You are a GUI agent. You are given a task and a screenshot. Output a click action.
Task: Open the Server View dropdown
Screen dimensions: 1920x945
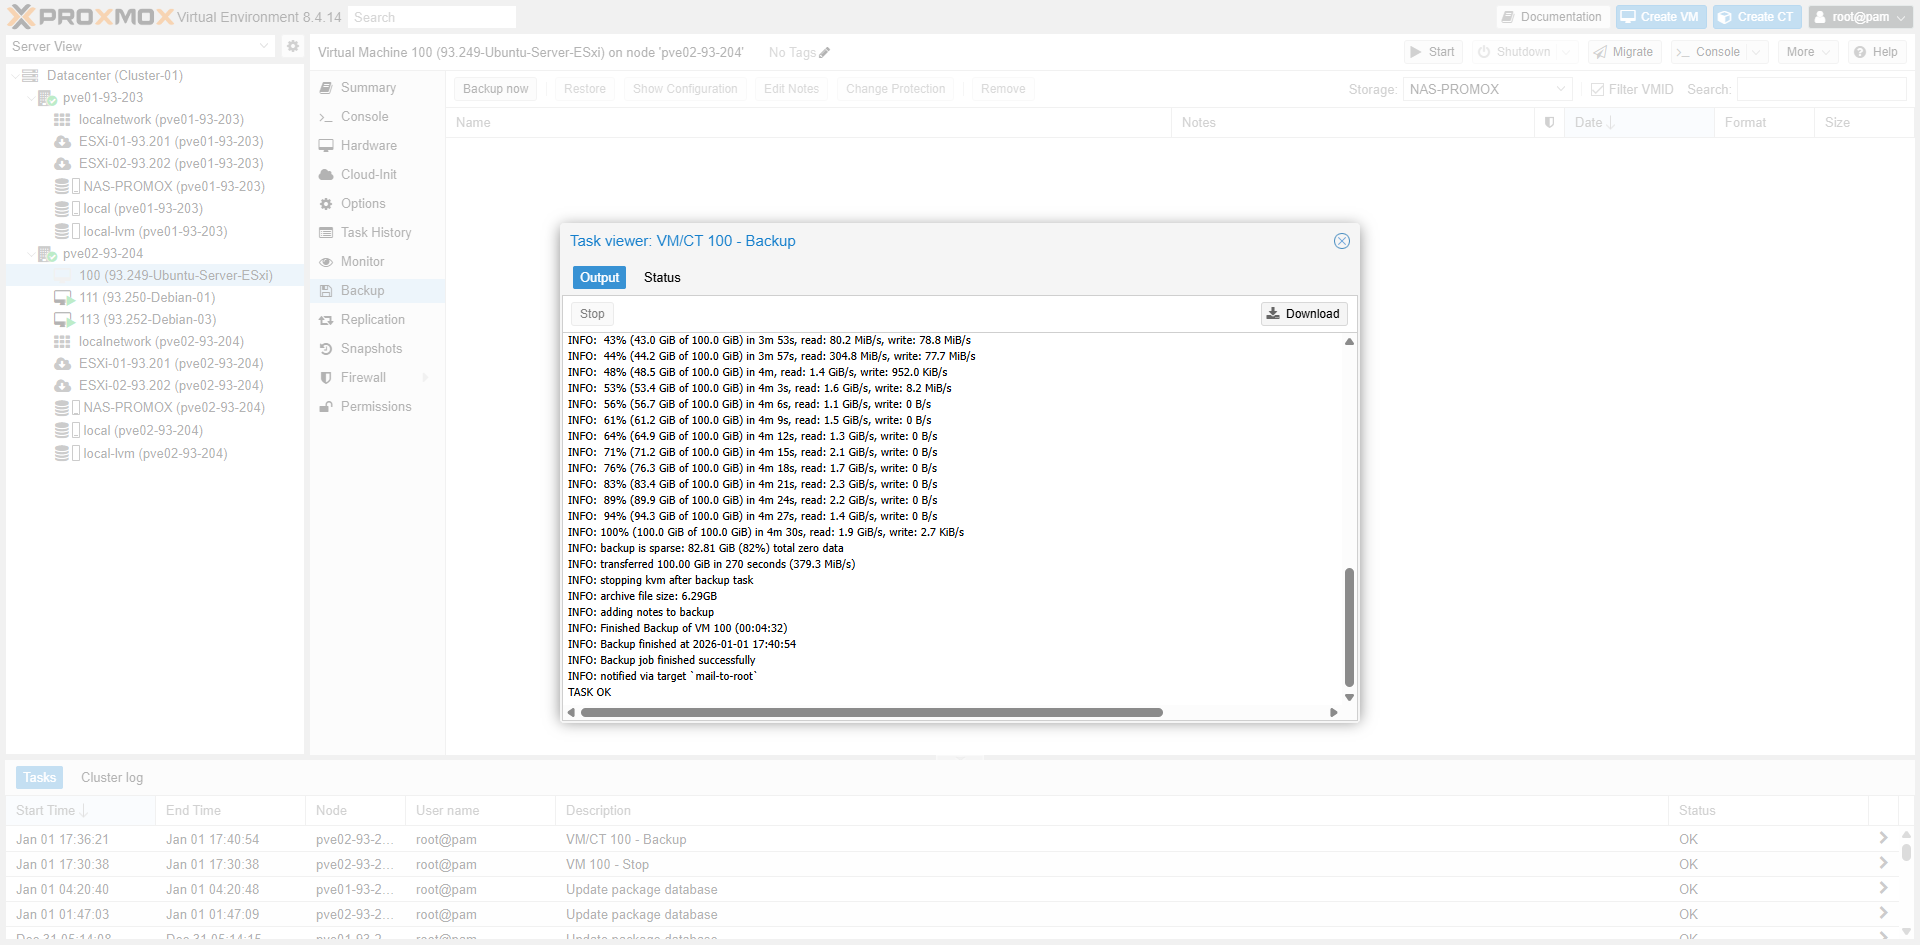(x=140, y=46)
